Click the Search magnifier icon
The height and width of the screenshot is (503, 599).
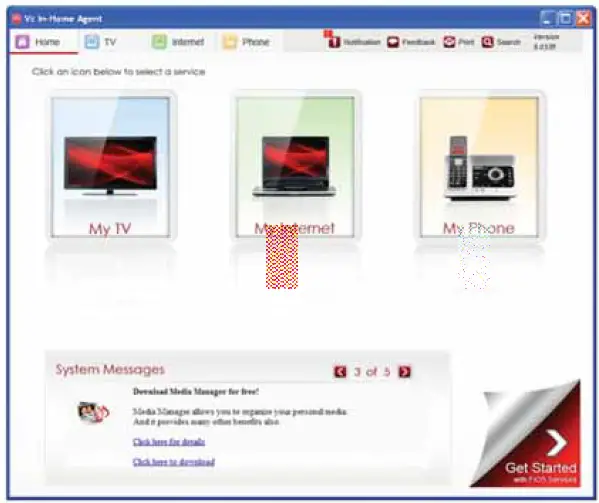(487, 42)
